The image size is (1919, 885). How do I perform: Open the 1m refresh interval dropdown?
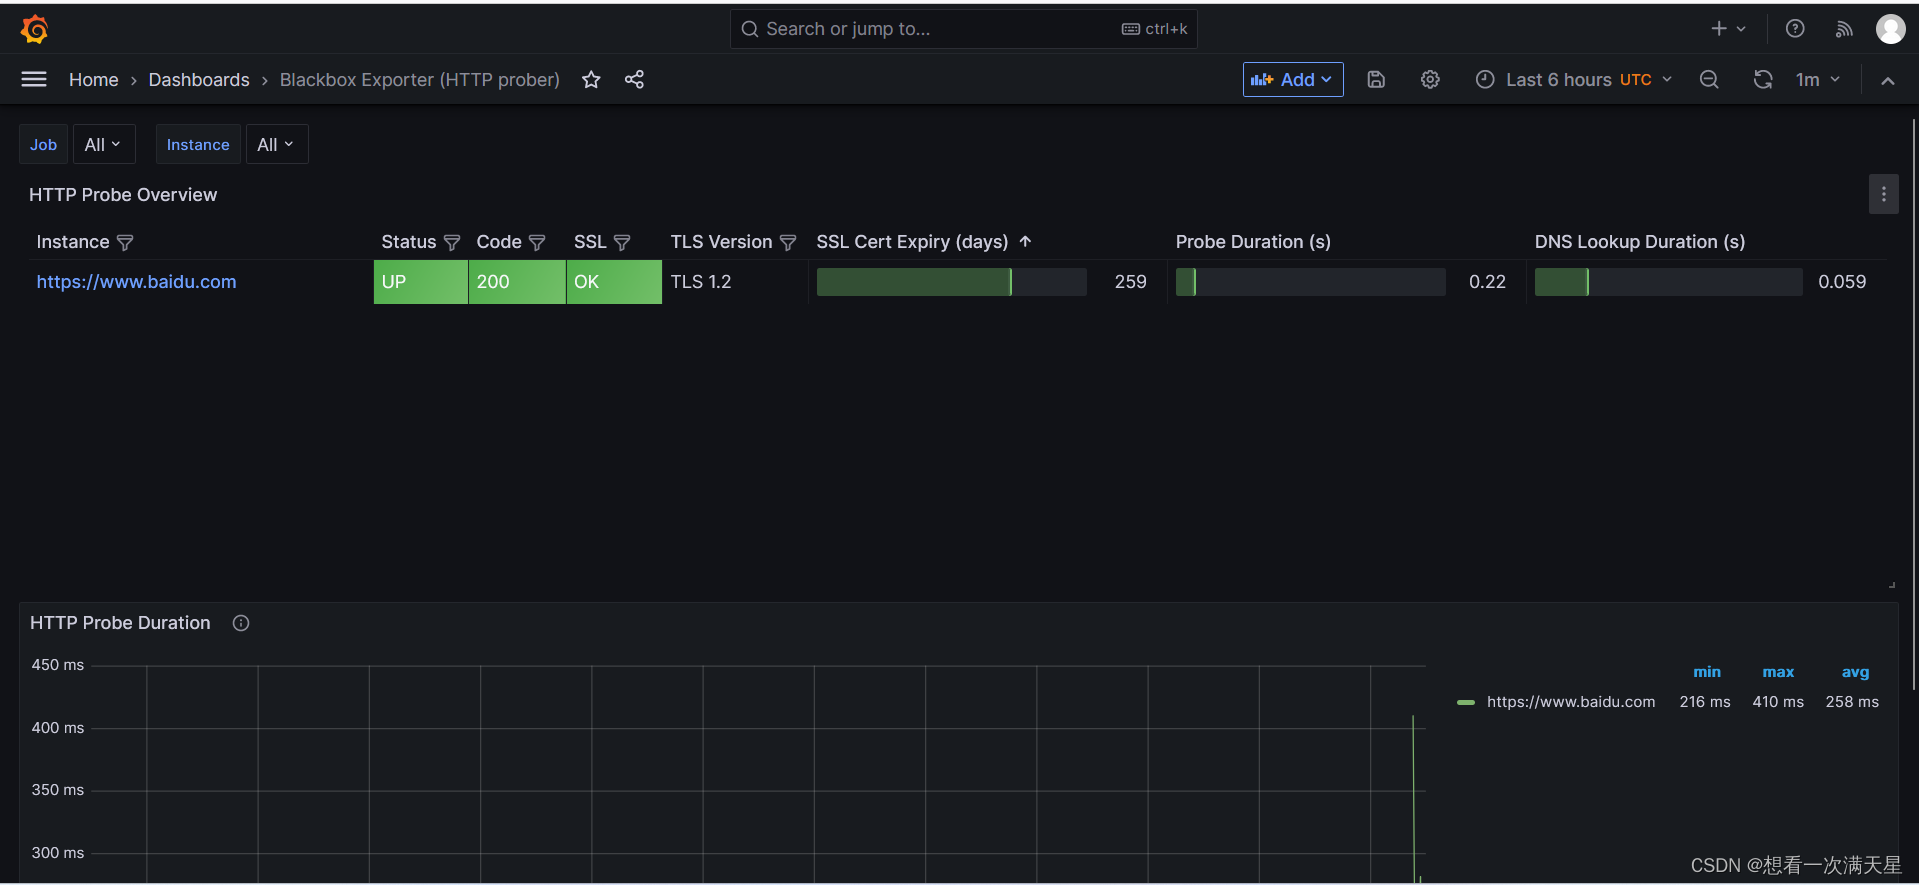(x=1817, y=79)
